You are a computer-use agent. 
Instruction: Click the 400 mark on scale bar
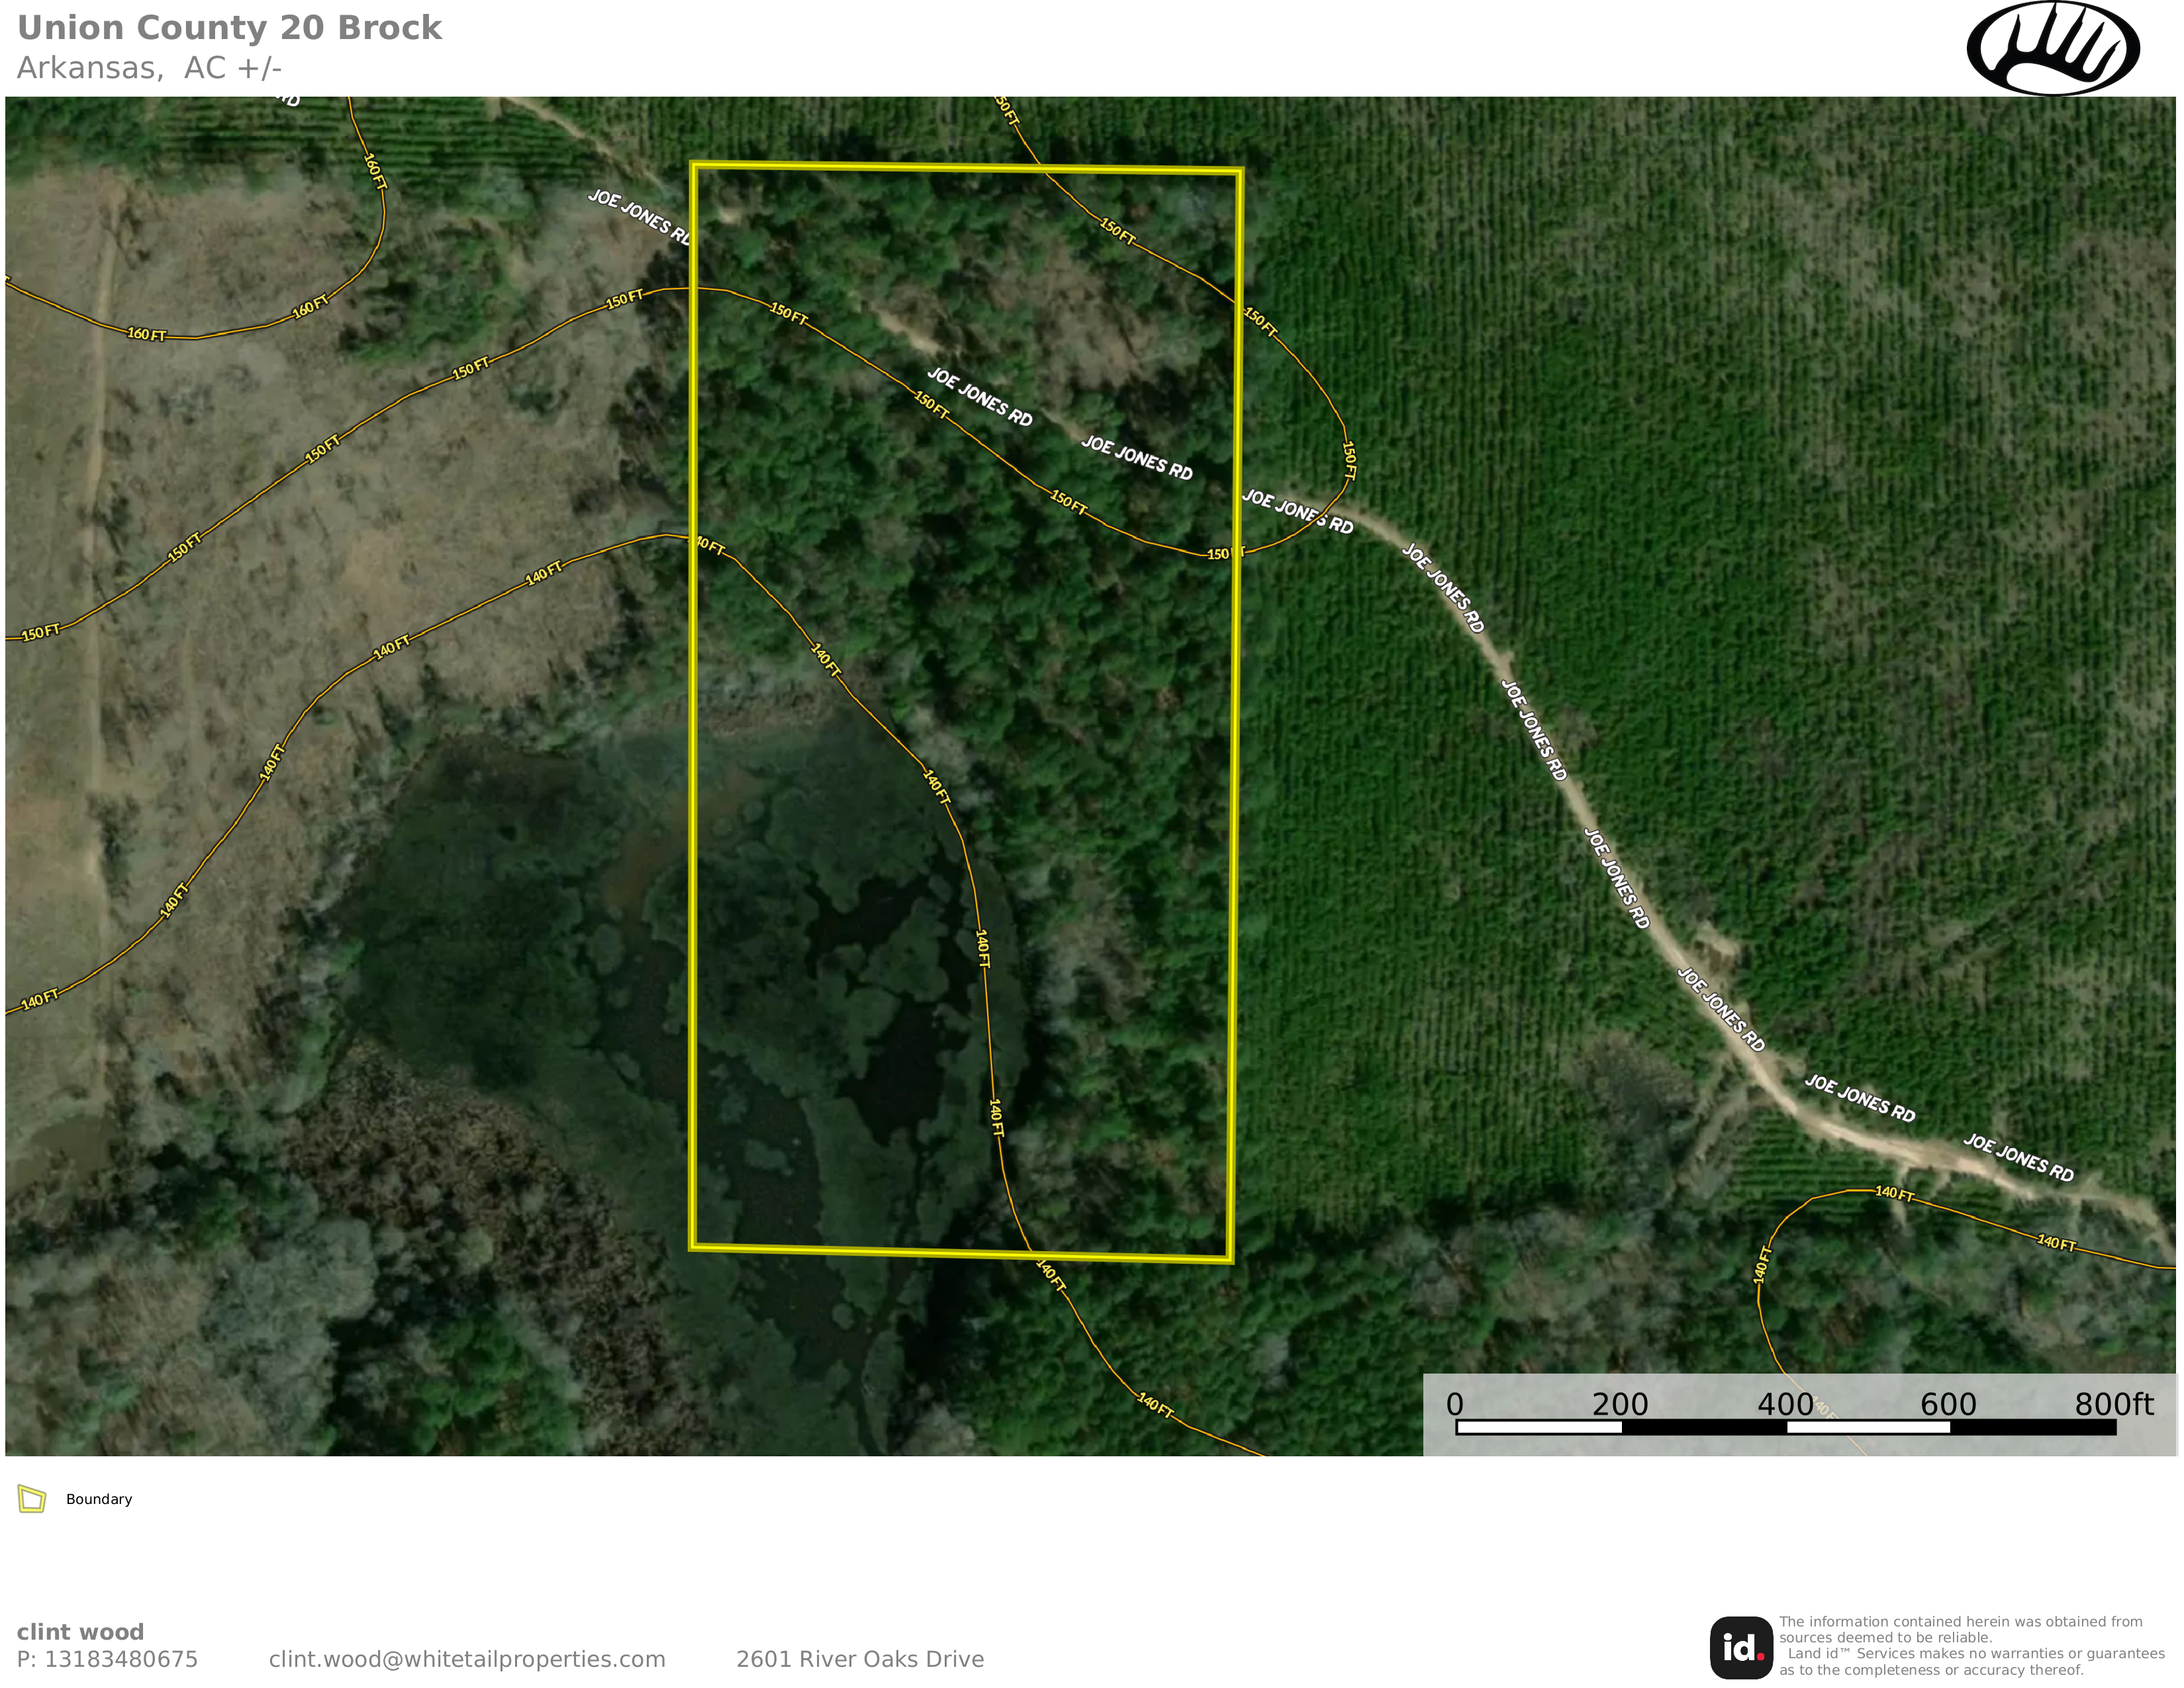click(1785, 1404)
